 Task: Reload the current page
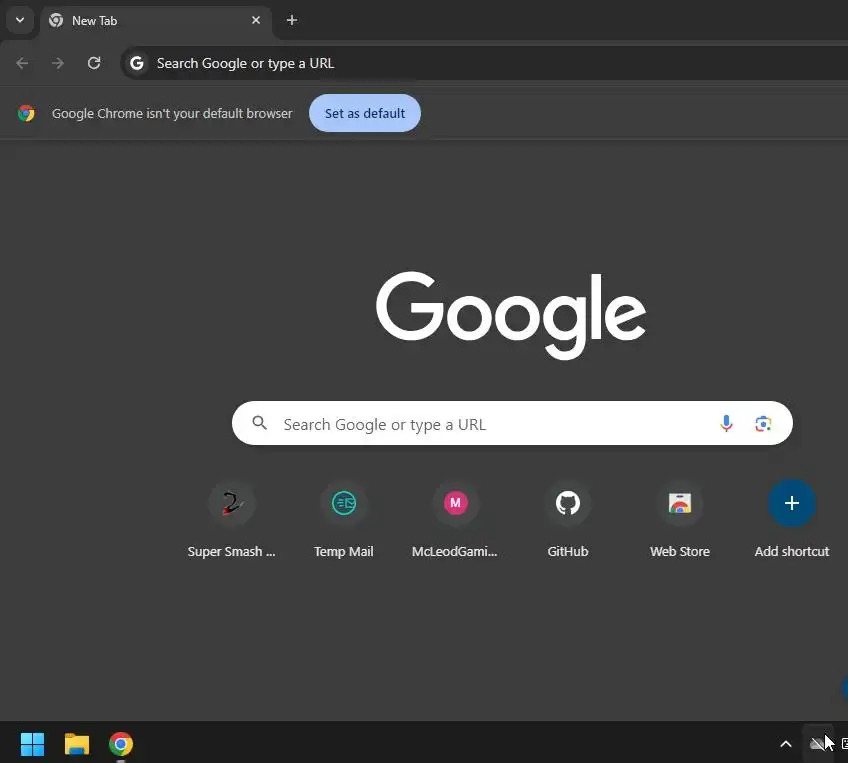(x=94, y=63)
